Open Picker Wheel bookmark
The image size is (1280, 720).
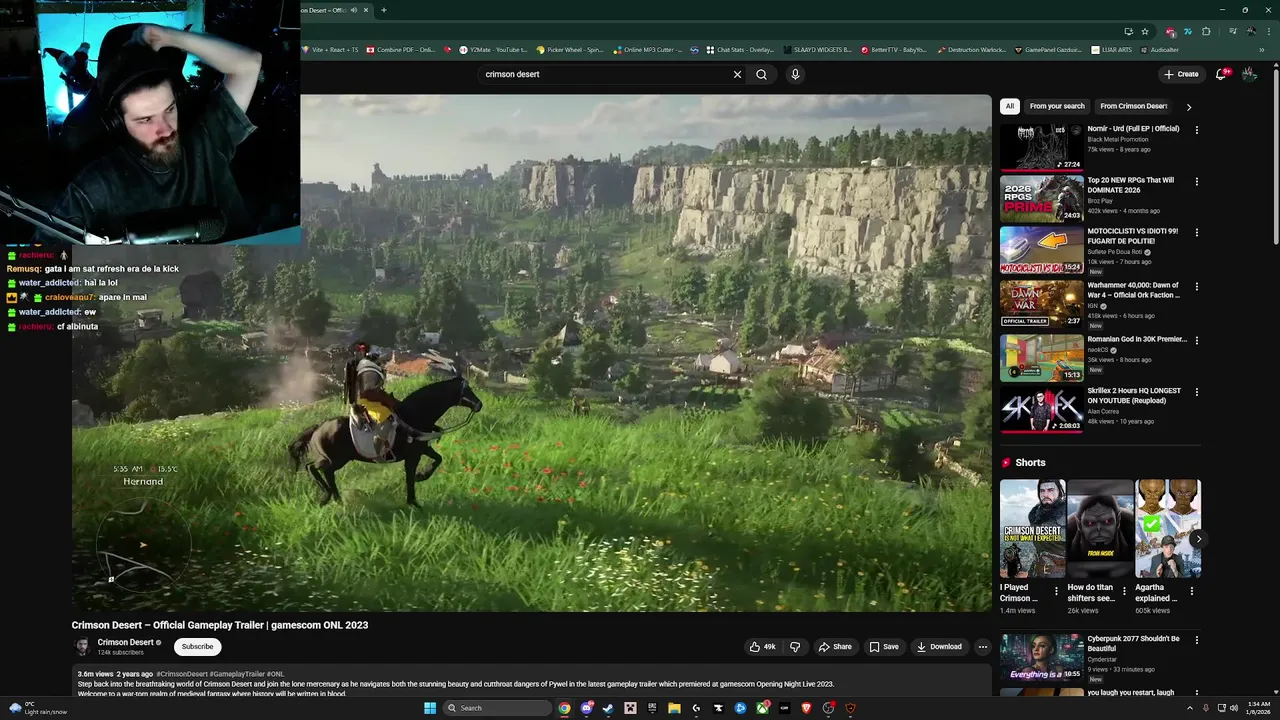[570, 49]
